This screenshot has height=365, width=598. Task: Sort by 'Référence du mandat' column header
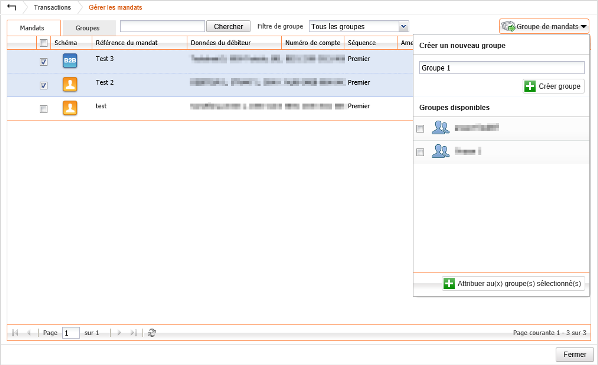tap(127, 43)
